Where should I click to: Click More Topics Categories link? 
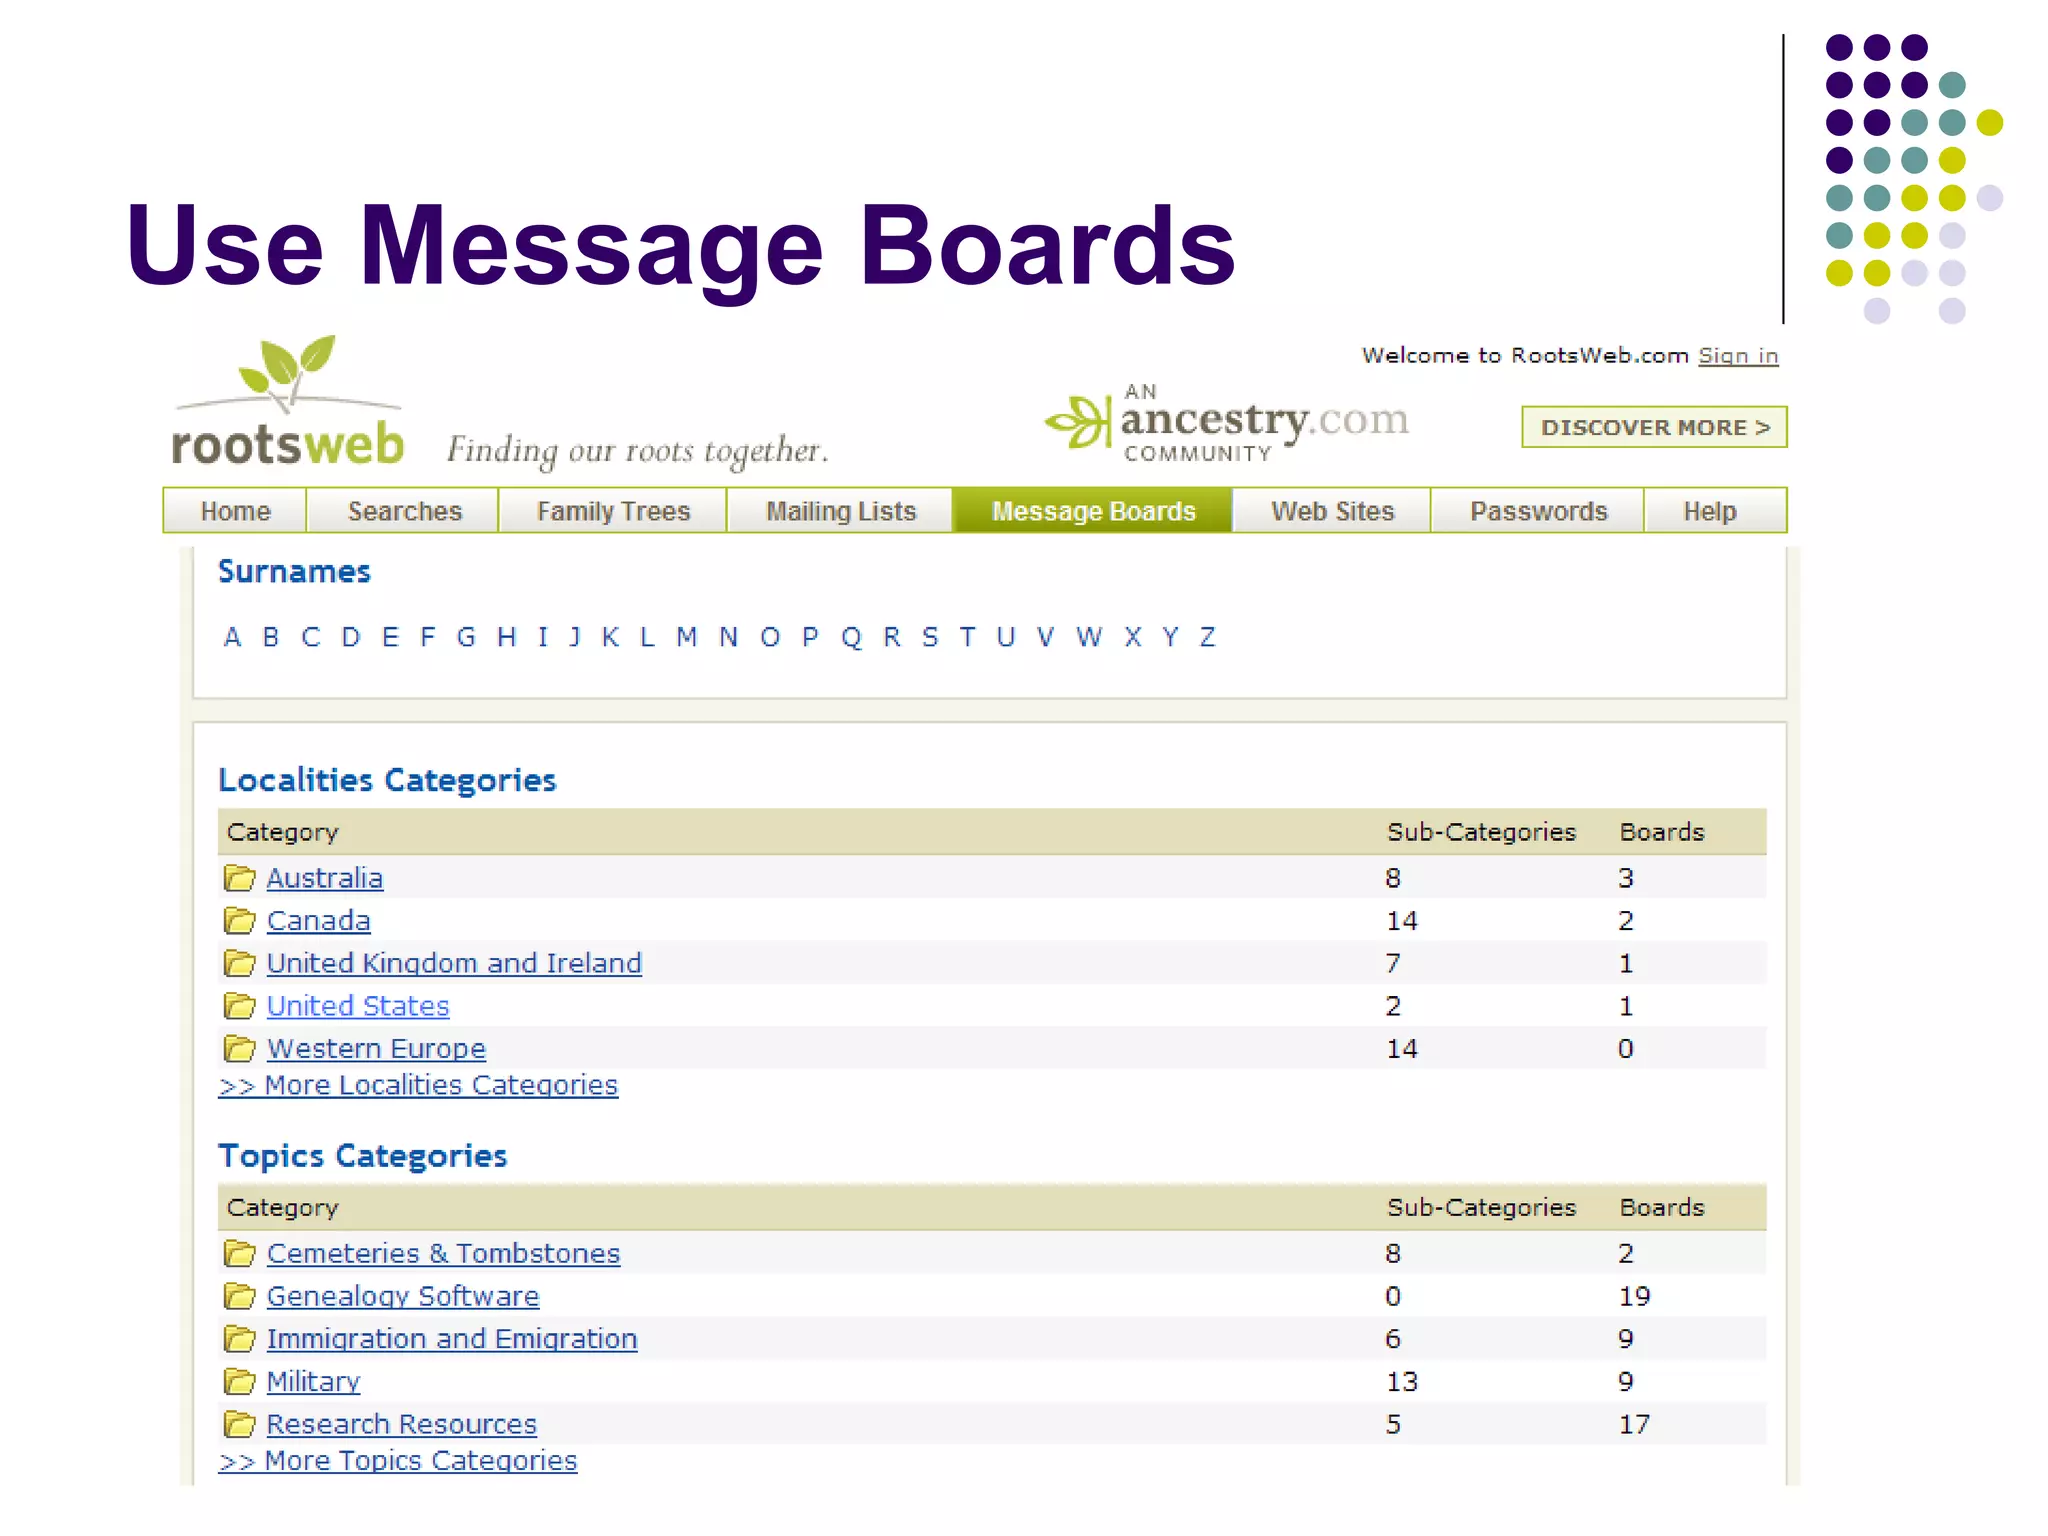(397, 1461)
